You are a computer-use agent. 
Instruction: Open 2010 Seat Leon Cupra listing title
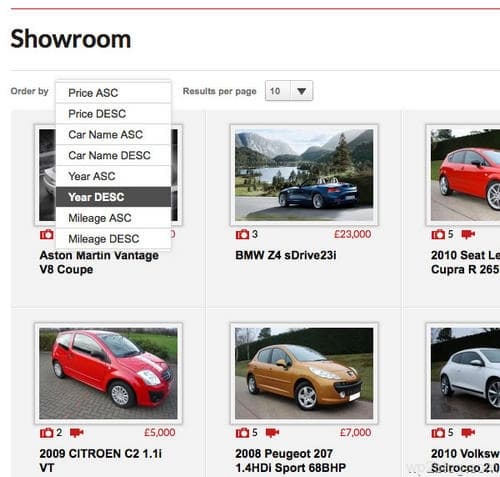[465, 262]
